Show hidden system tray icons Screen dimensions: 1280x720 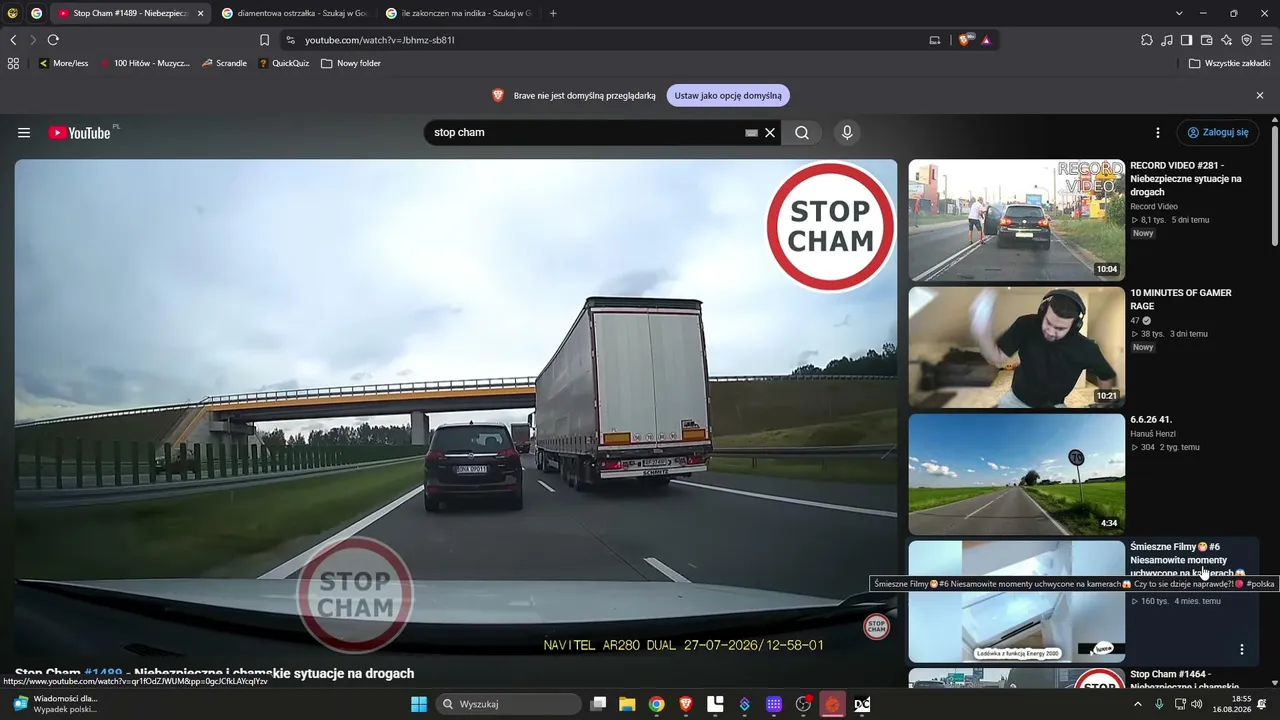pos(1137,704)
